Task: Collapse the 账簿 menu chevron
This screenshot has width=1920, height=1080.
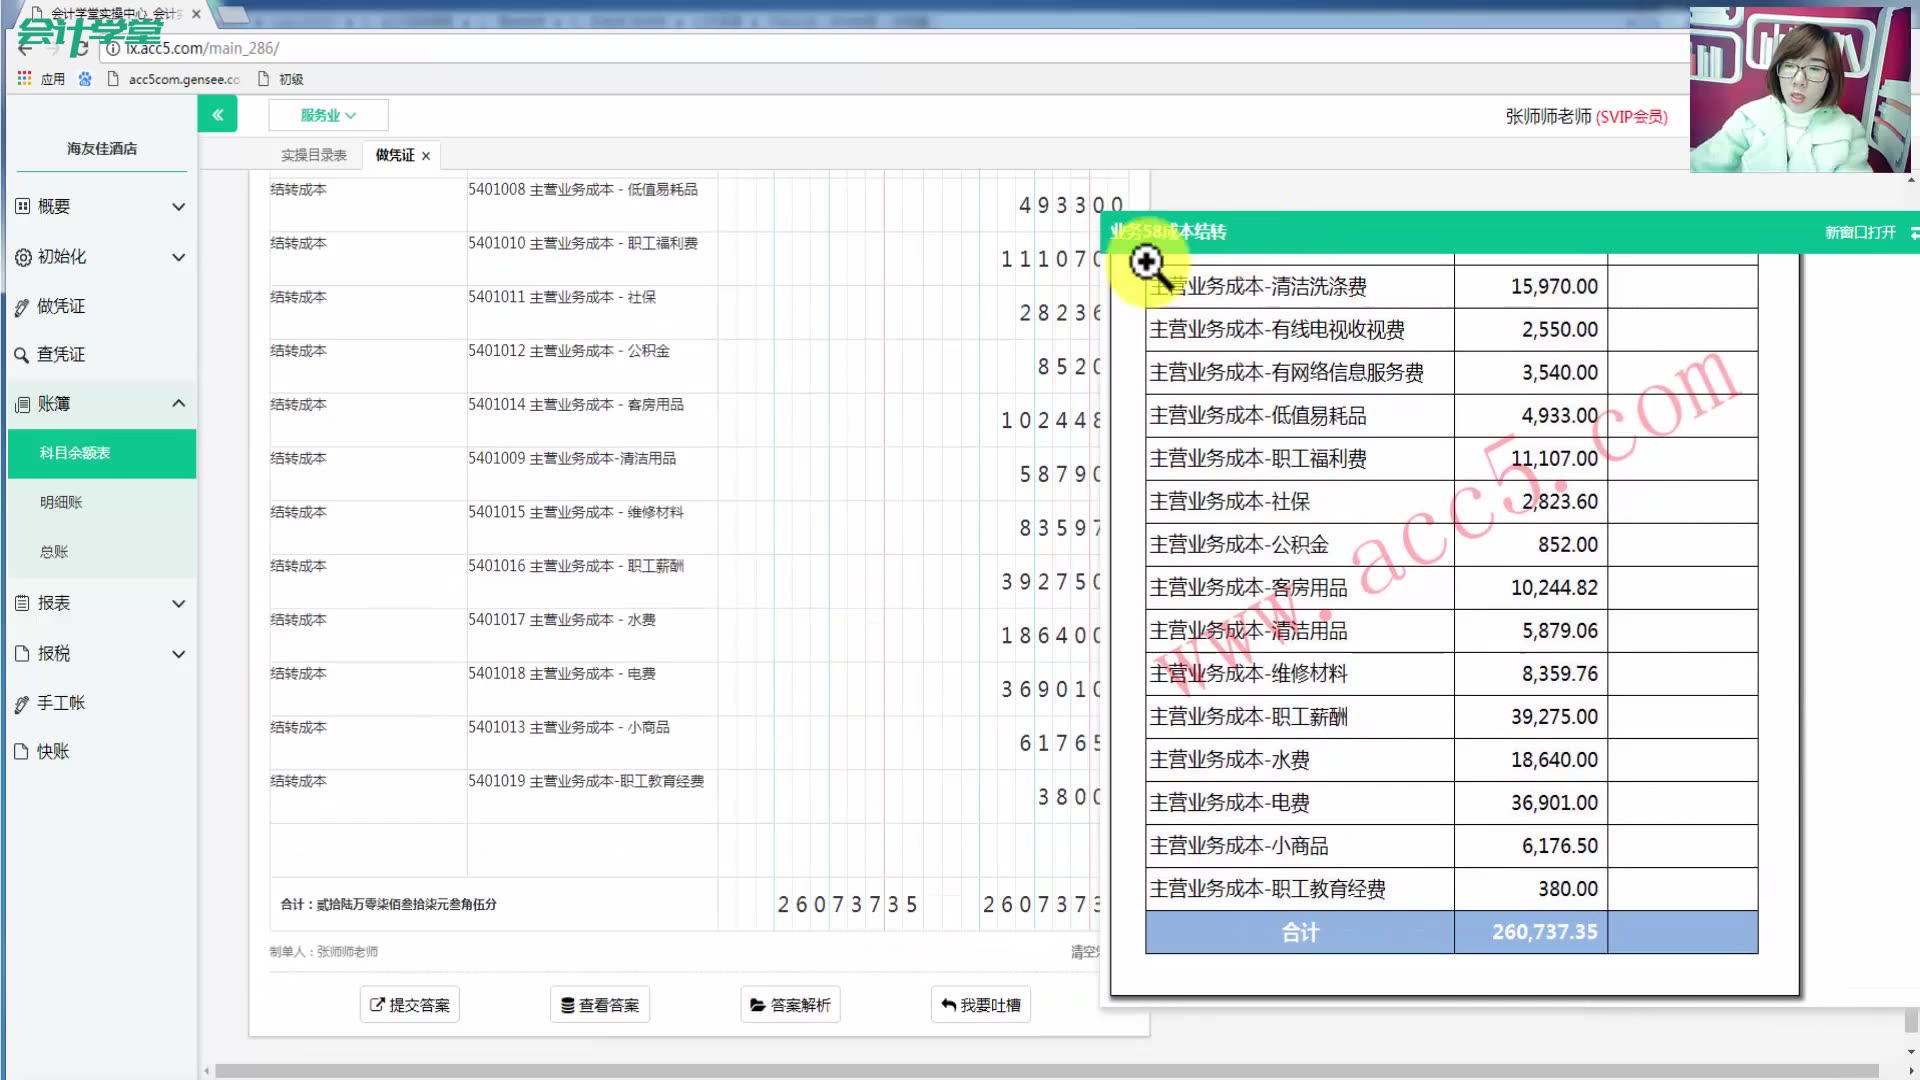Action: (x=178, y=403)
